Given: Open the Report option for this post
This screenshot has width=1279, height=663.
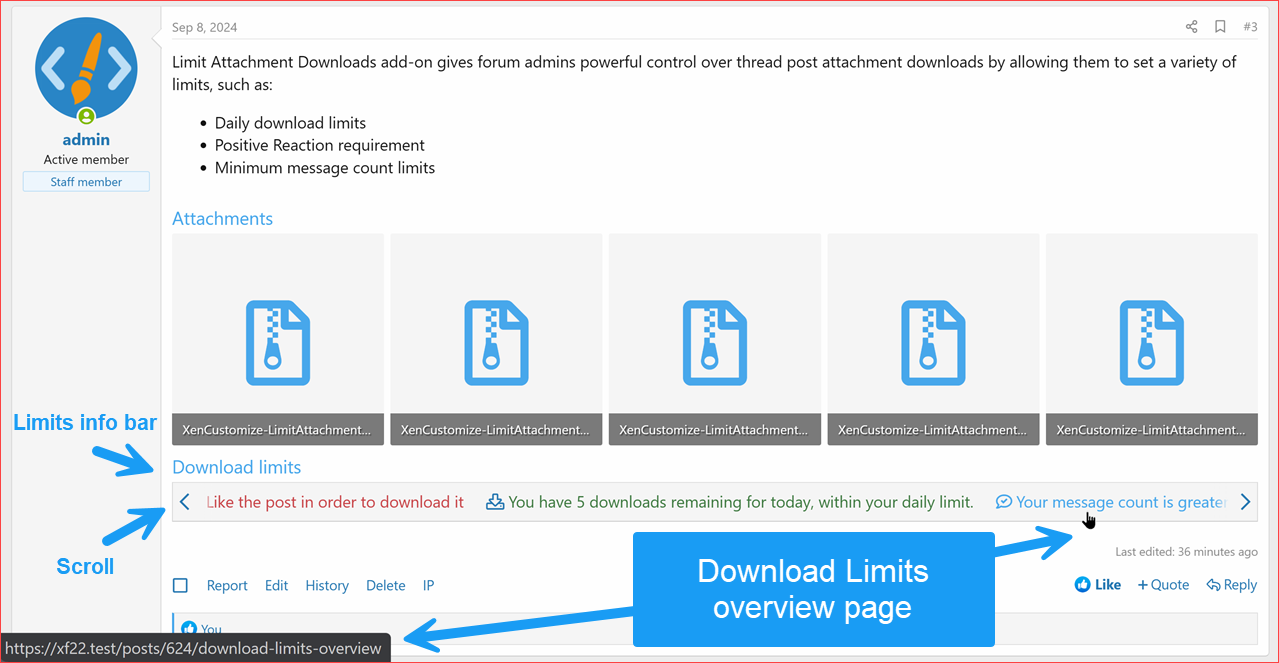Looking at the screenshot, I should [227, 585].
